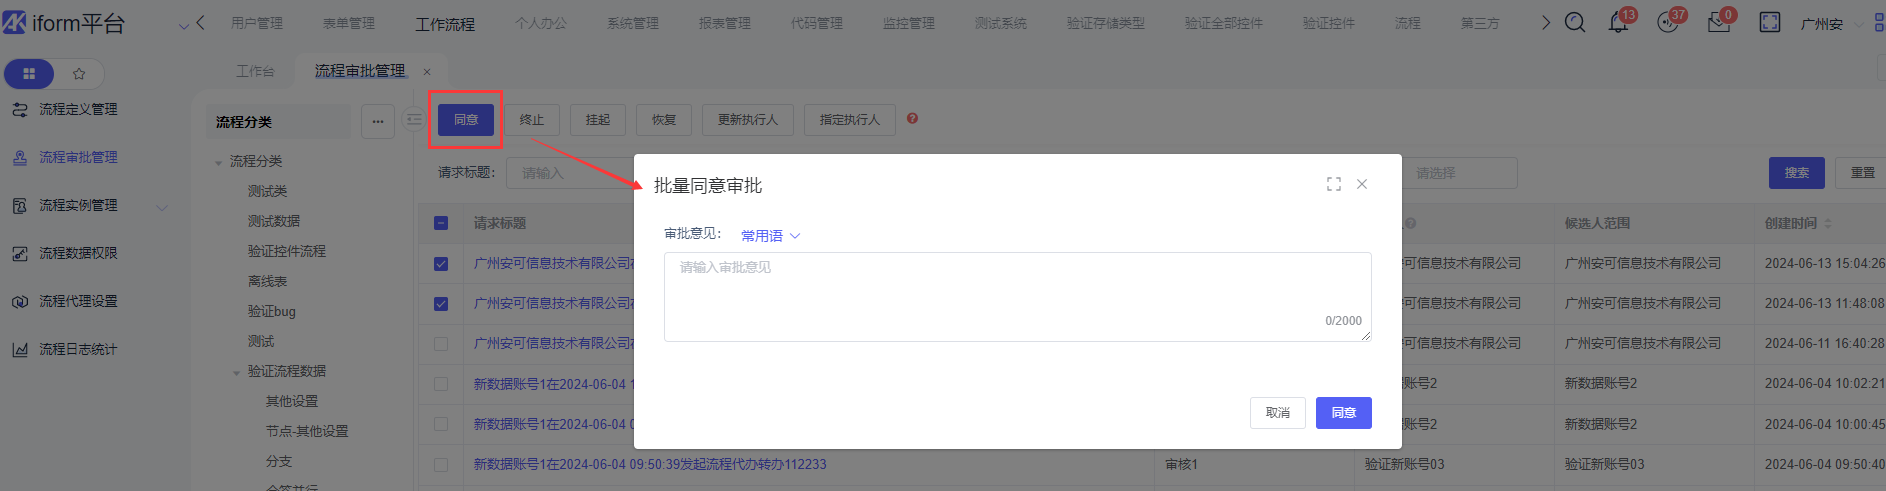Click the collapse category panel icon
Viewport: 1886px width, 491px height.
414,120
